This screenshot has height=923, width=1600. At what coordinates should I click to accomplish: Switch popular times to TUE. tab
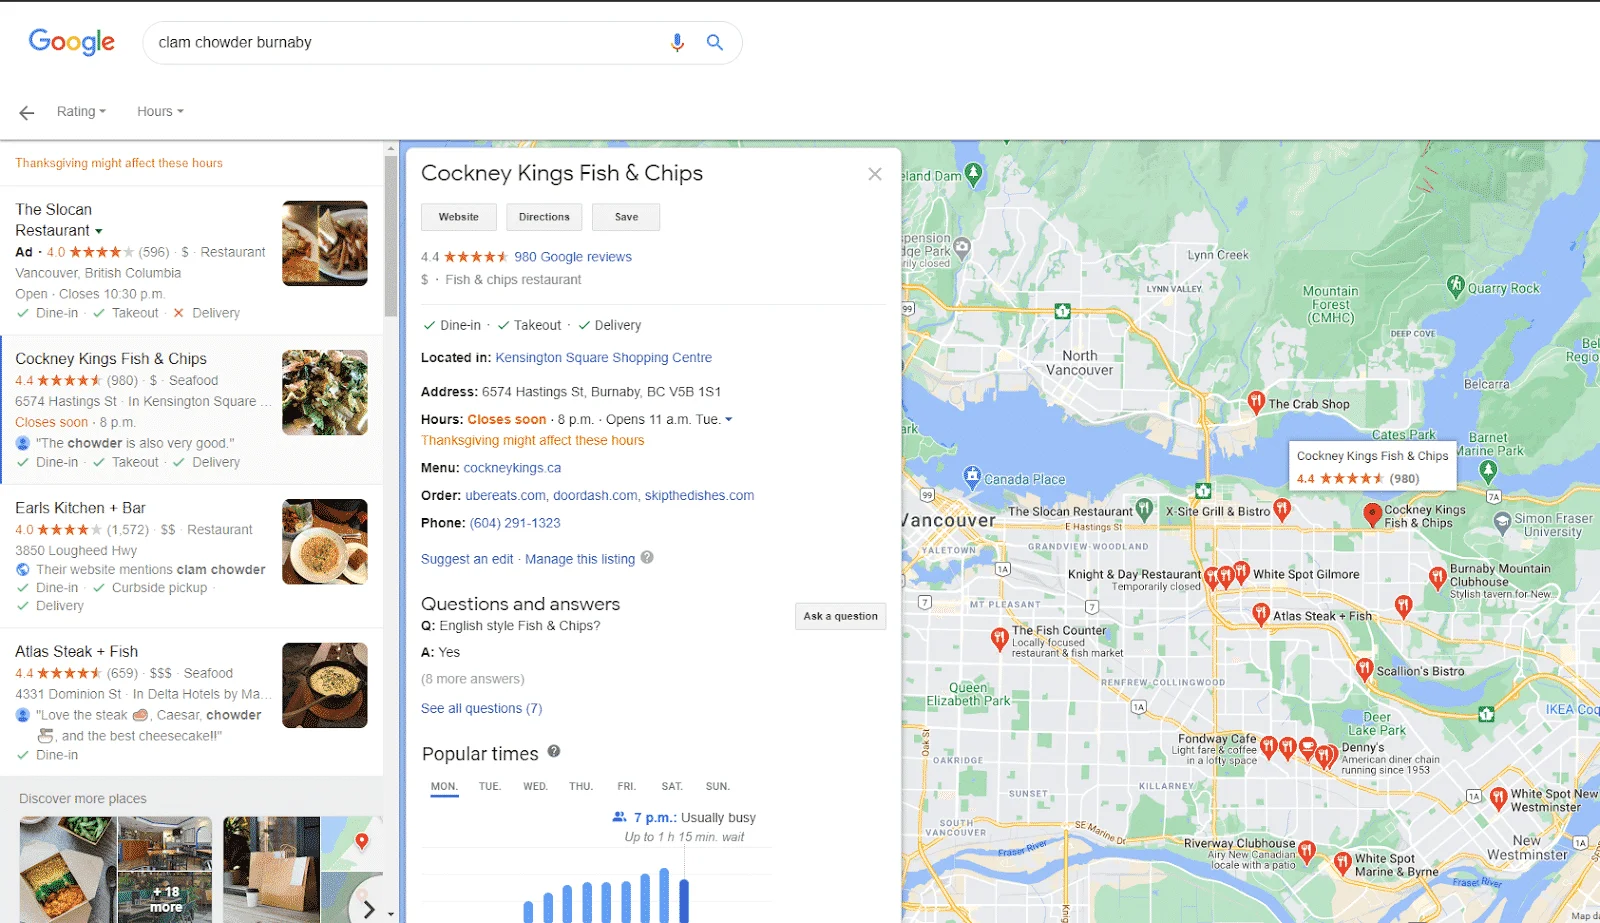(x=489, y=787)
